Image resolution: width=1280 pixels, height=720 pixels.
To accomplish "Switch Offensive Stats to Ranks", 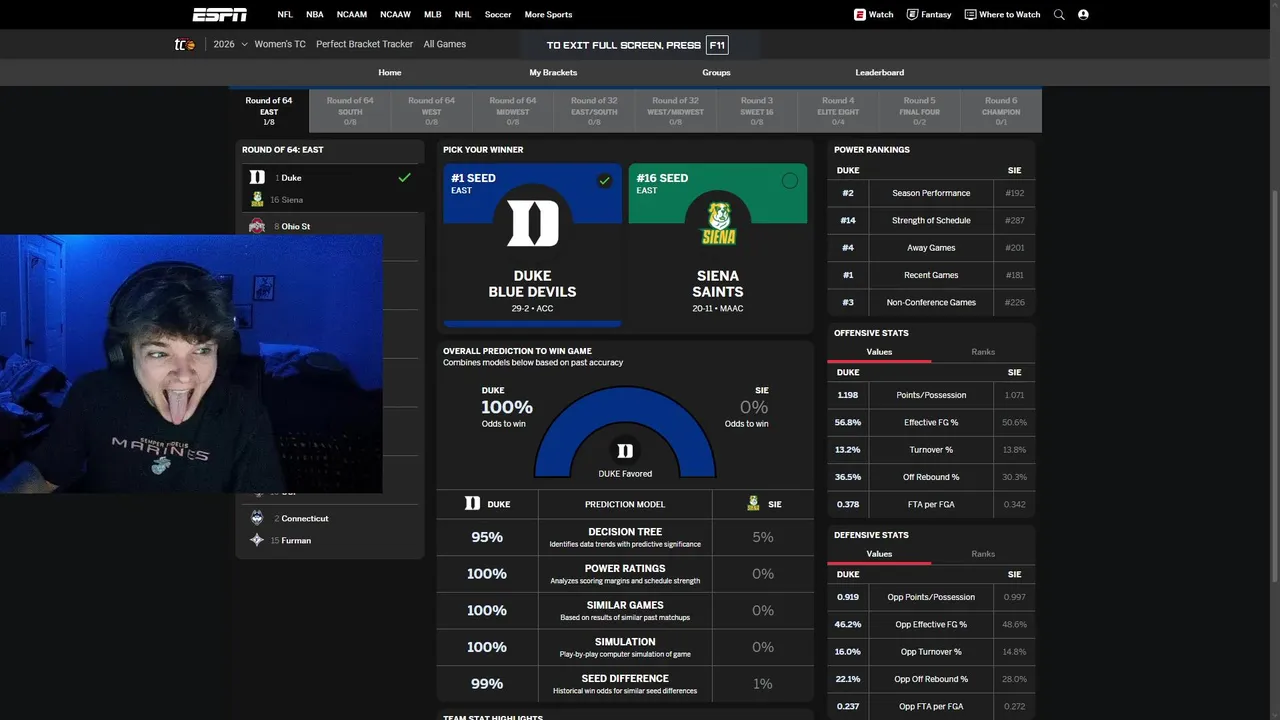I will (x=983, y=352).
